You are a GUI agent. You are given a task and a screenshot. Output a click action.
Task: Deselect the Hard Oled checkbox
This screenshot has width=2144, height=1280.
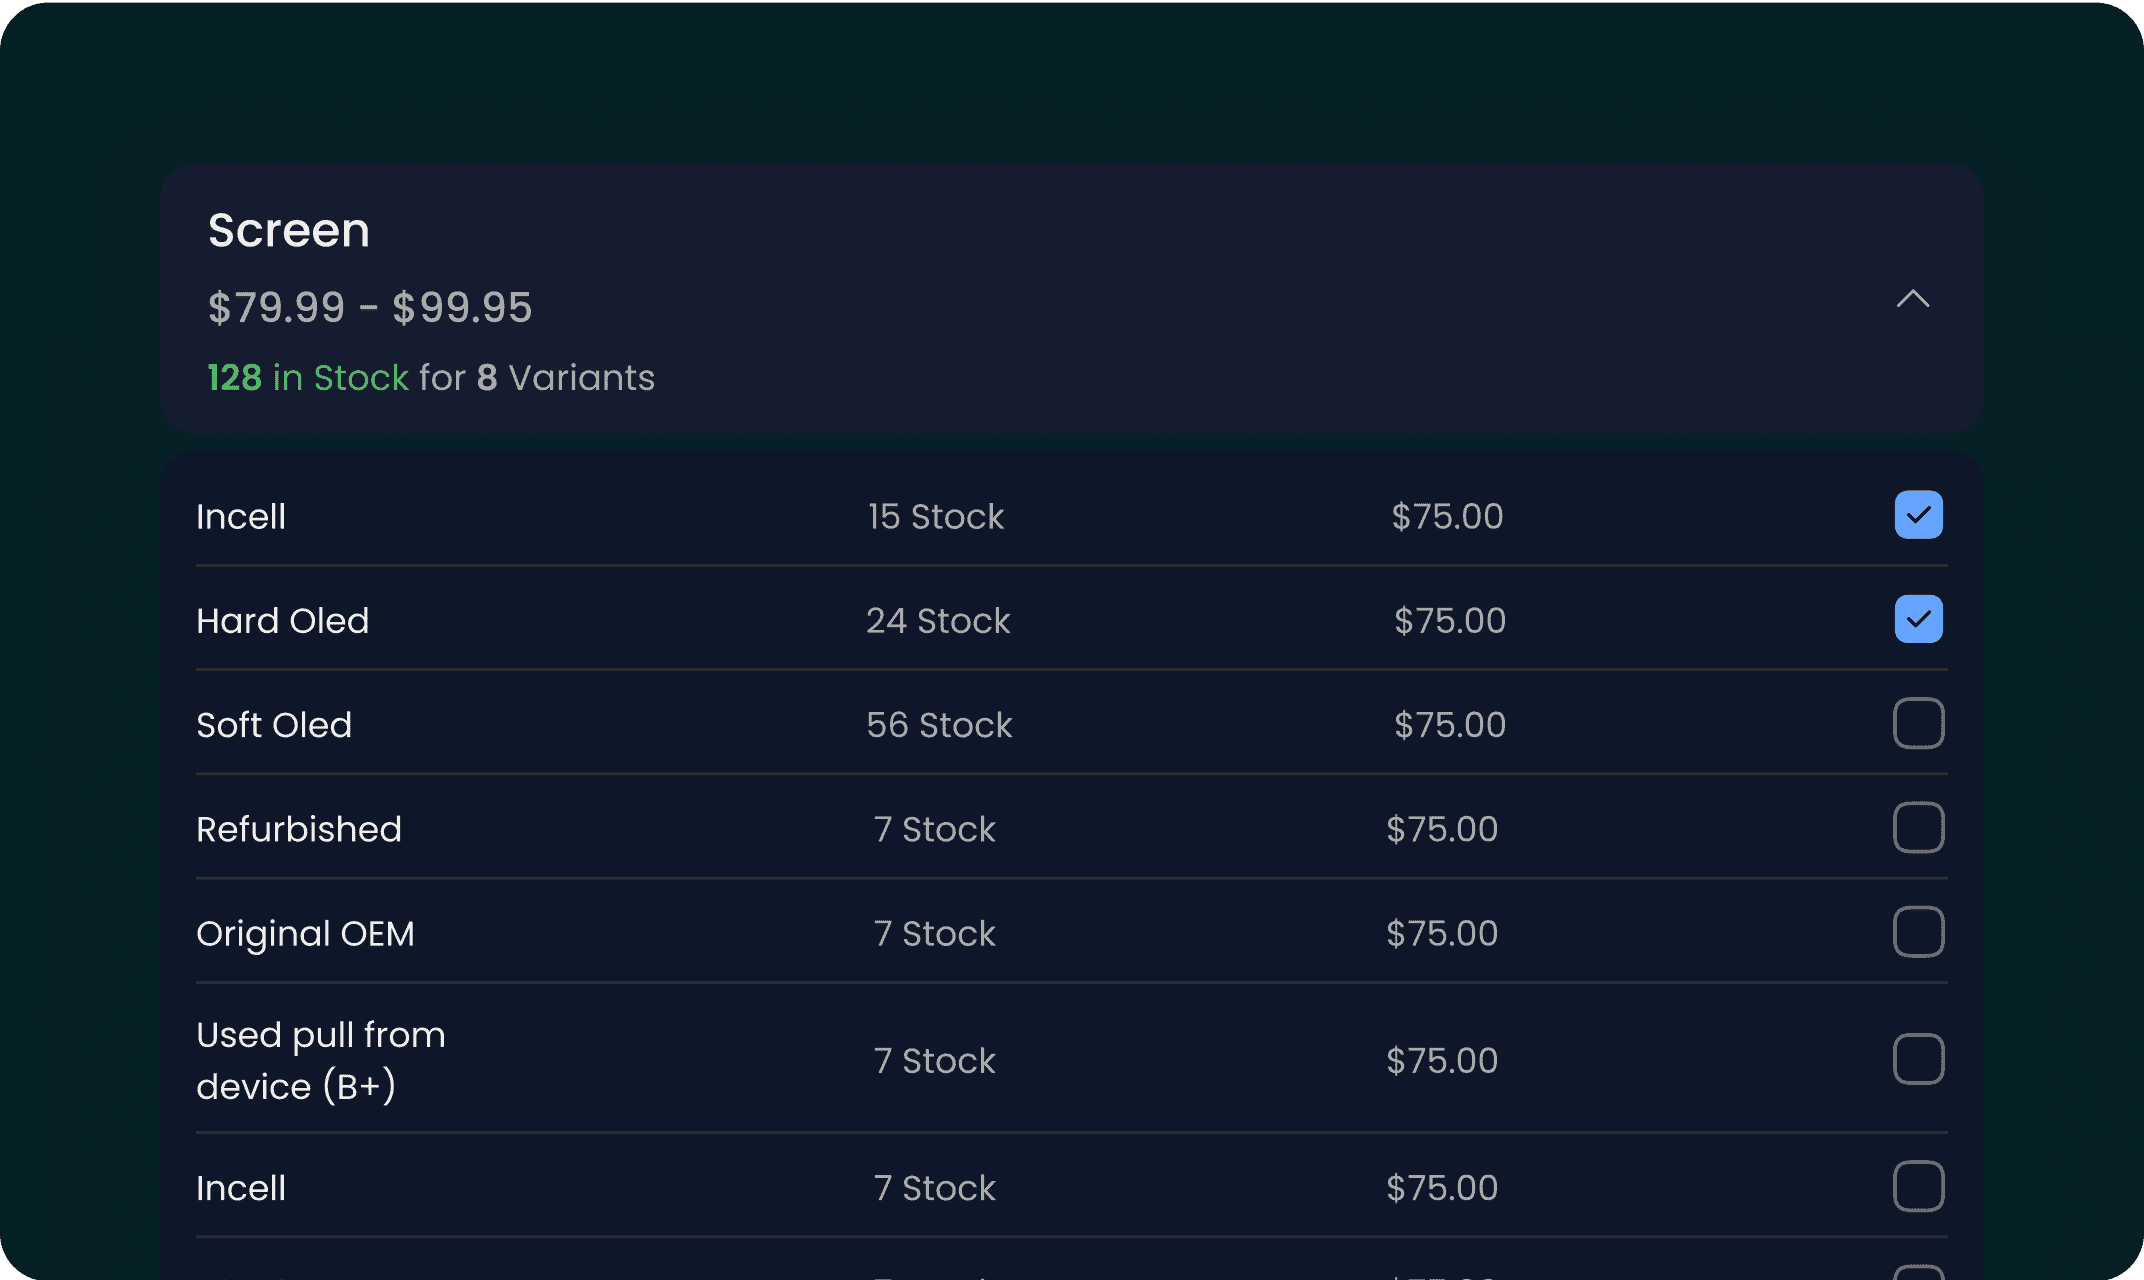point(1918,619)
